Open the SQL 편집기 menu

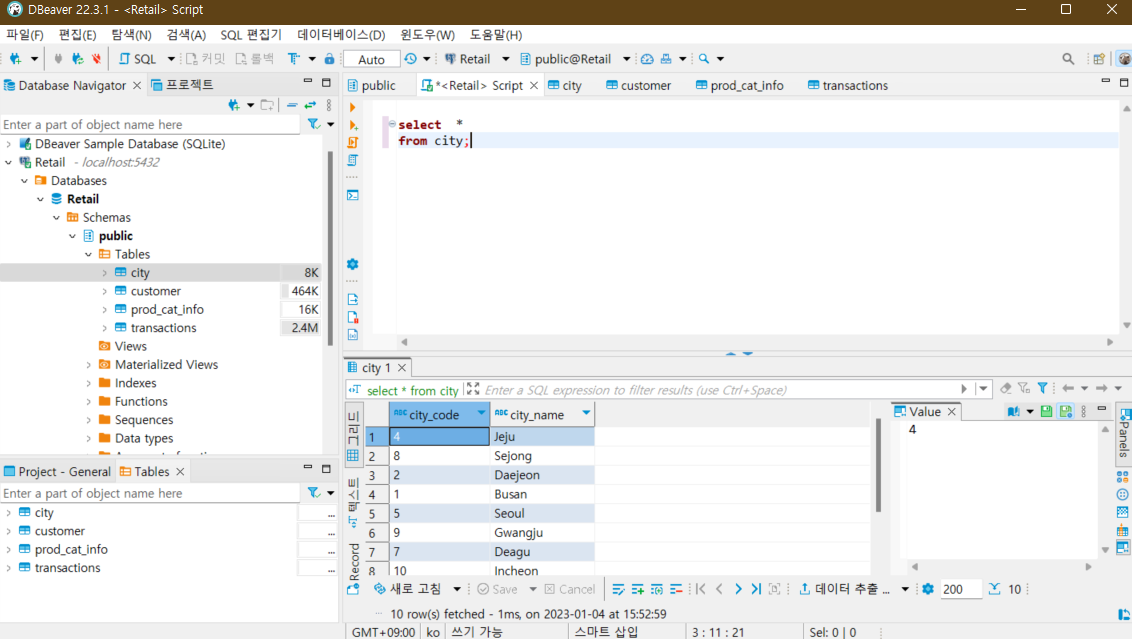tap(251, 35)
